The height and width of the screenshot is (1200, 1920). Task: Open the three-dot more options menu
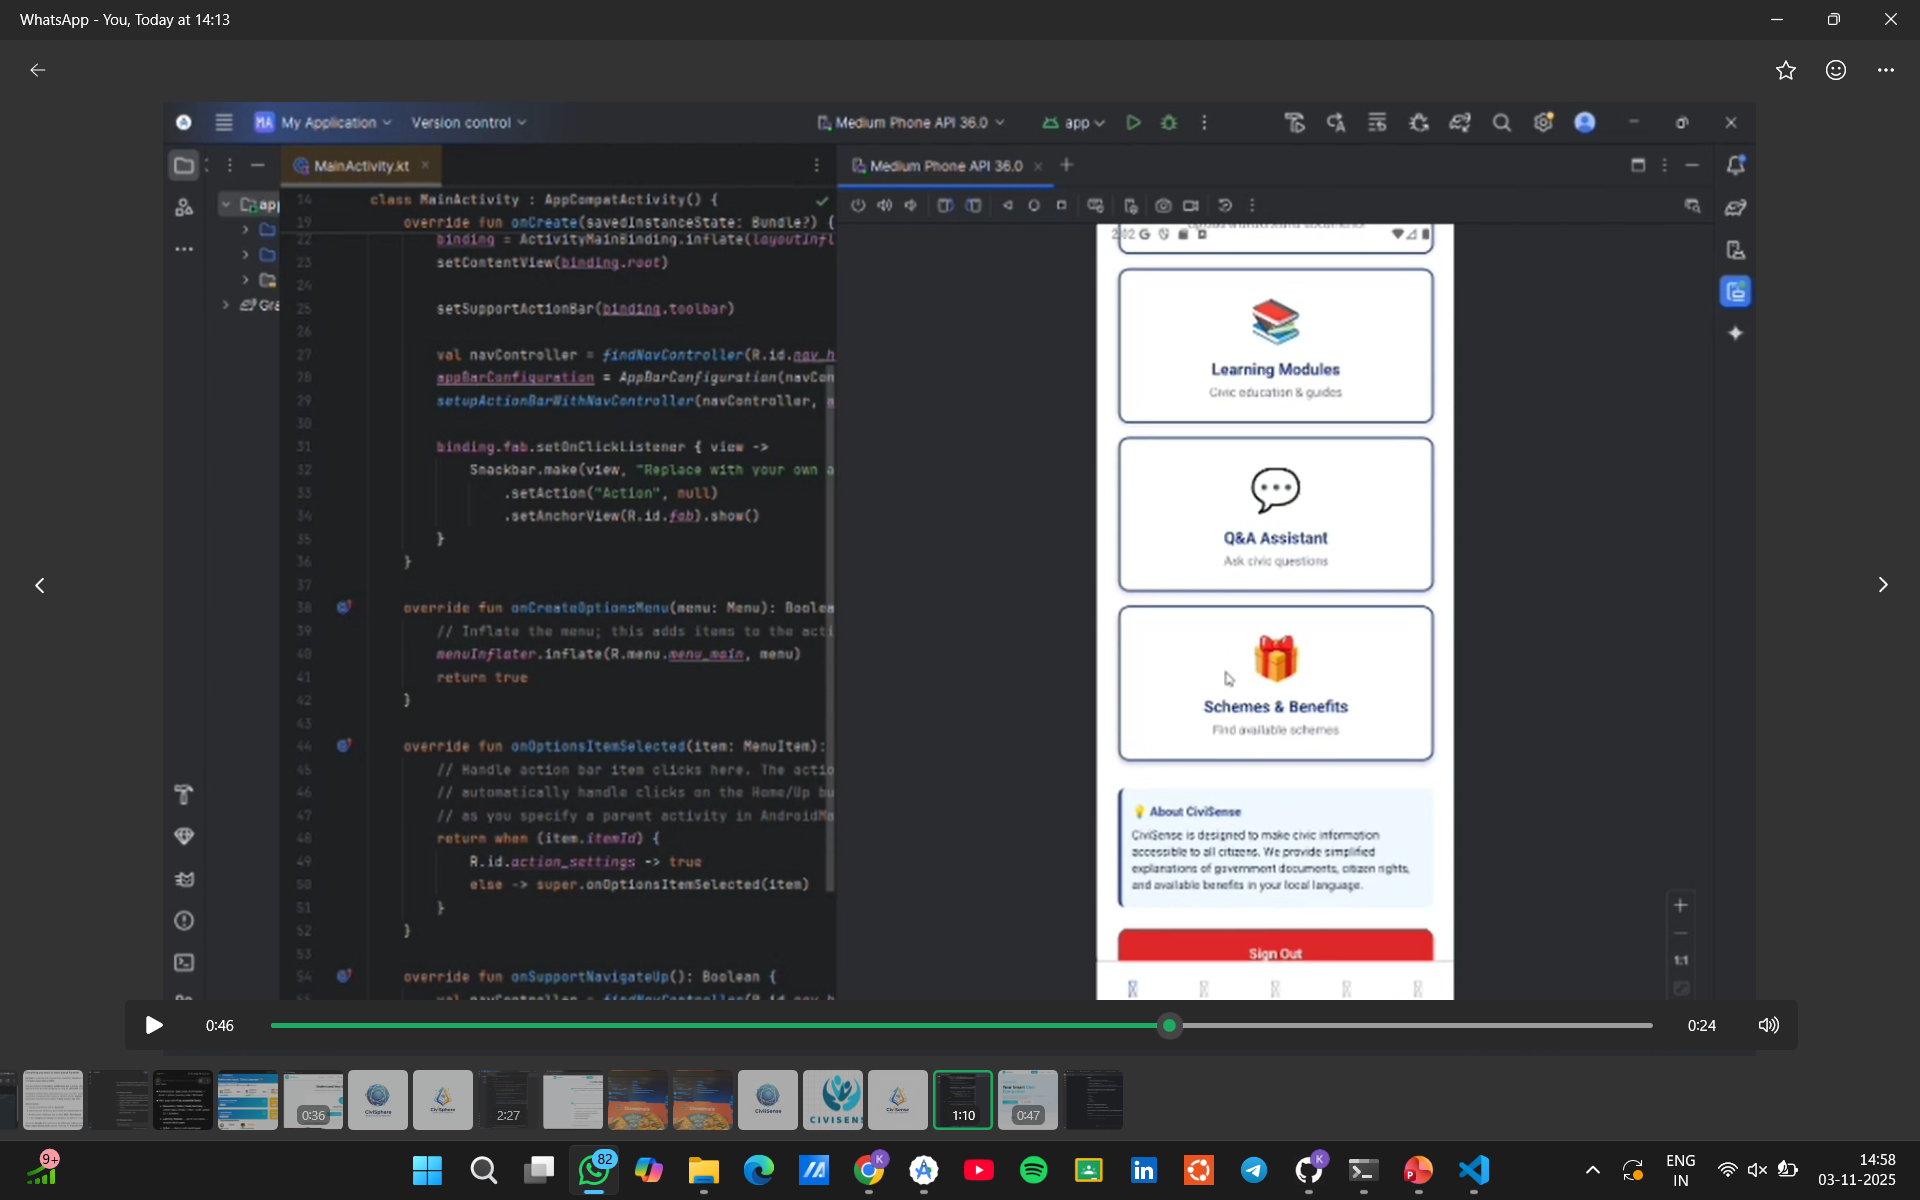(x=1885, y=70)
